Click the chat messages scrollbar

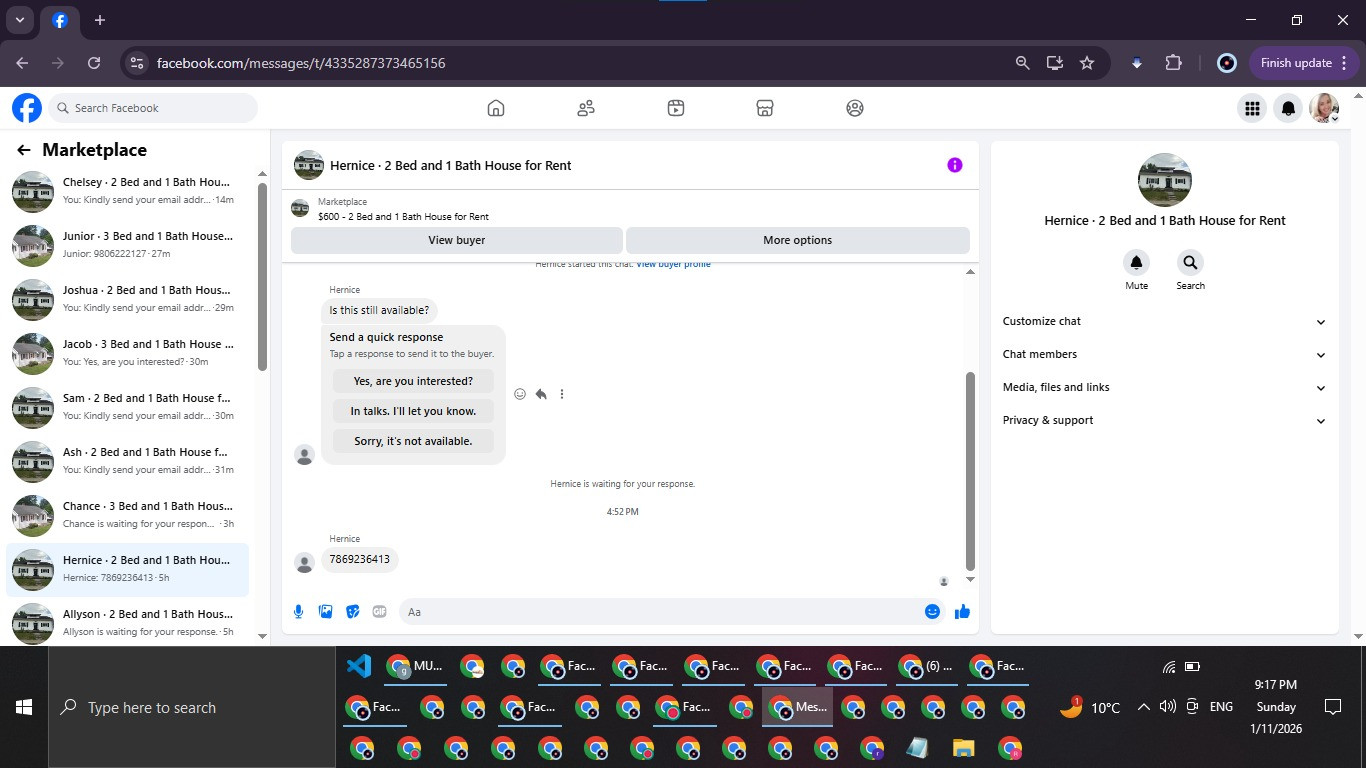click(969, 470)
